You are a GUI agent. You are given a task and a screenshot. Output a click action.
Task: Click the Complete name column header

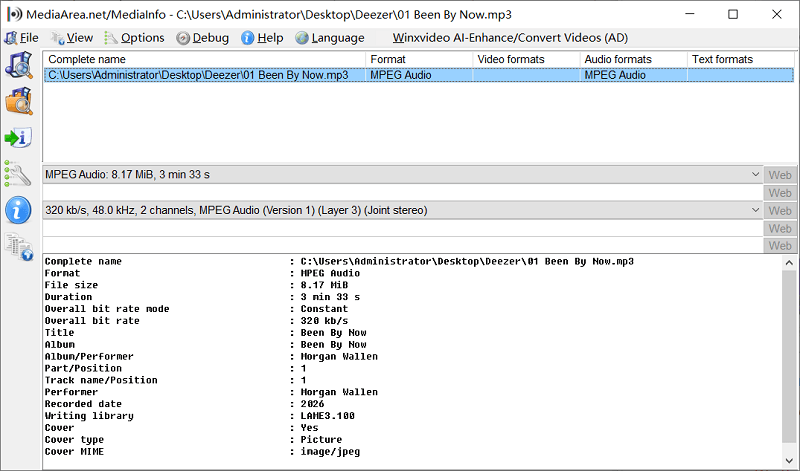click(x=205, y=59)
